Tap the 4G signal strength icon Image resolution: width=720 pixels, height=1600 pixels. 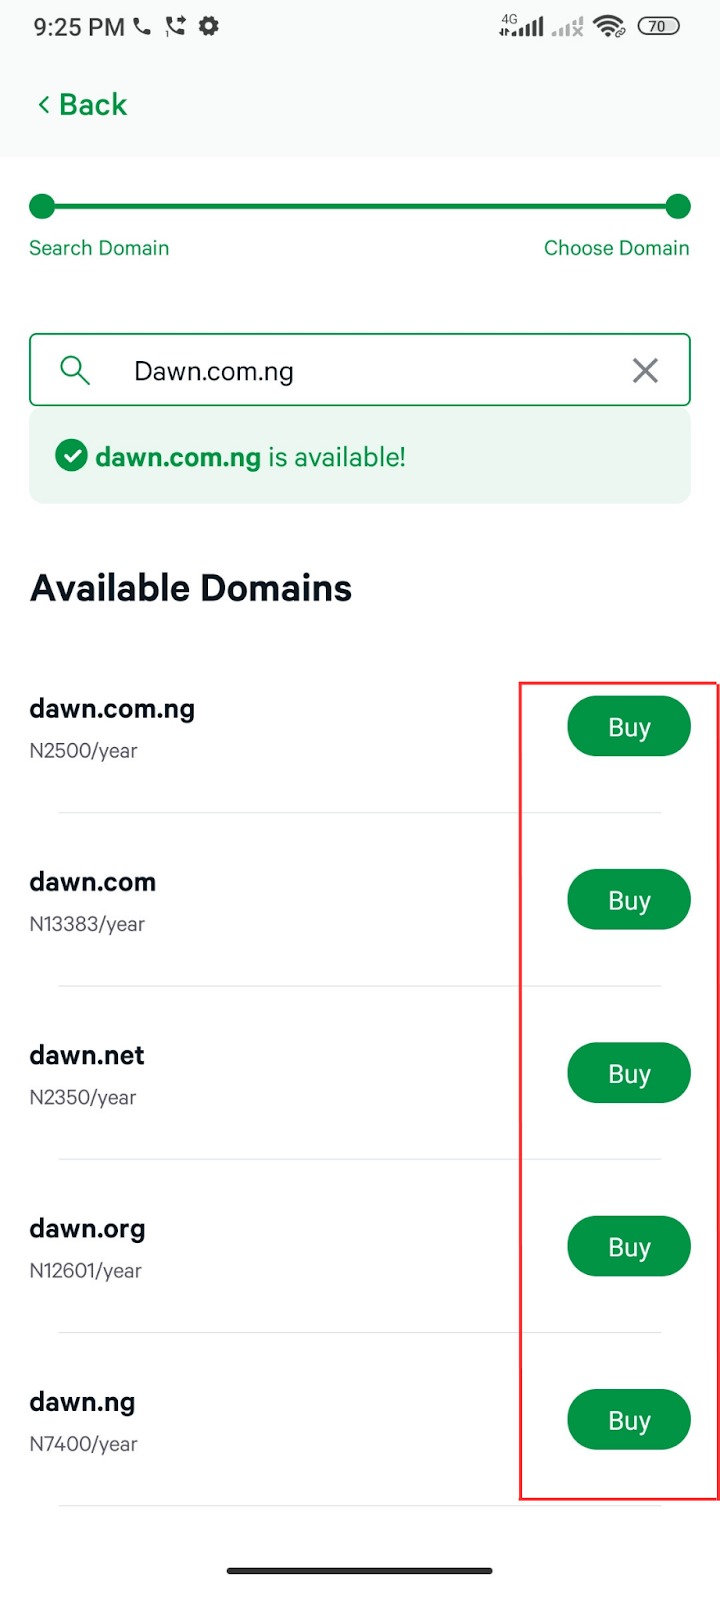[x=521, y=27]
